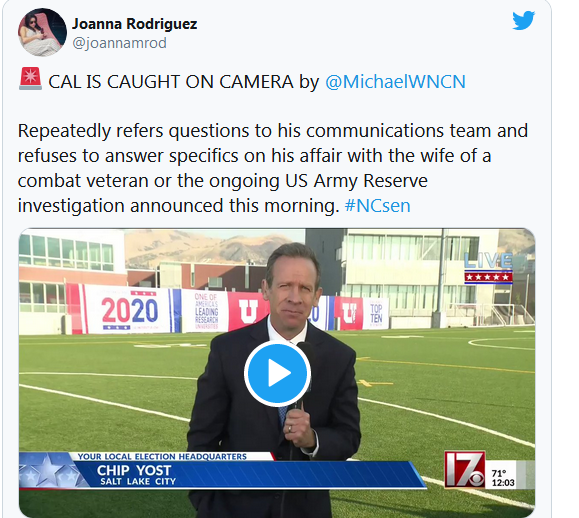The width and height of the screenshot is (579, 518).
Task: Play the embedded video
Action: tap(277, 373)
